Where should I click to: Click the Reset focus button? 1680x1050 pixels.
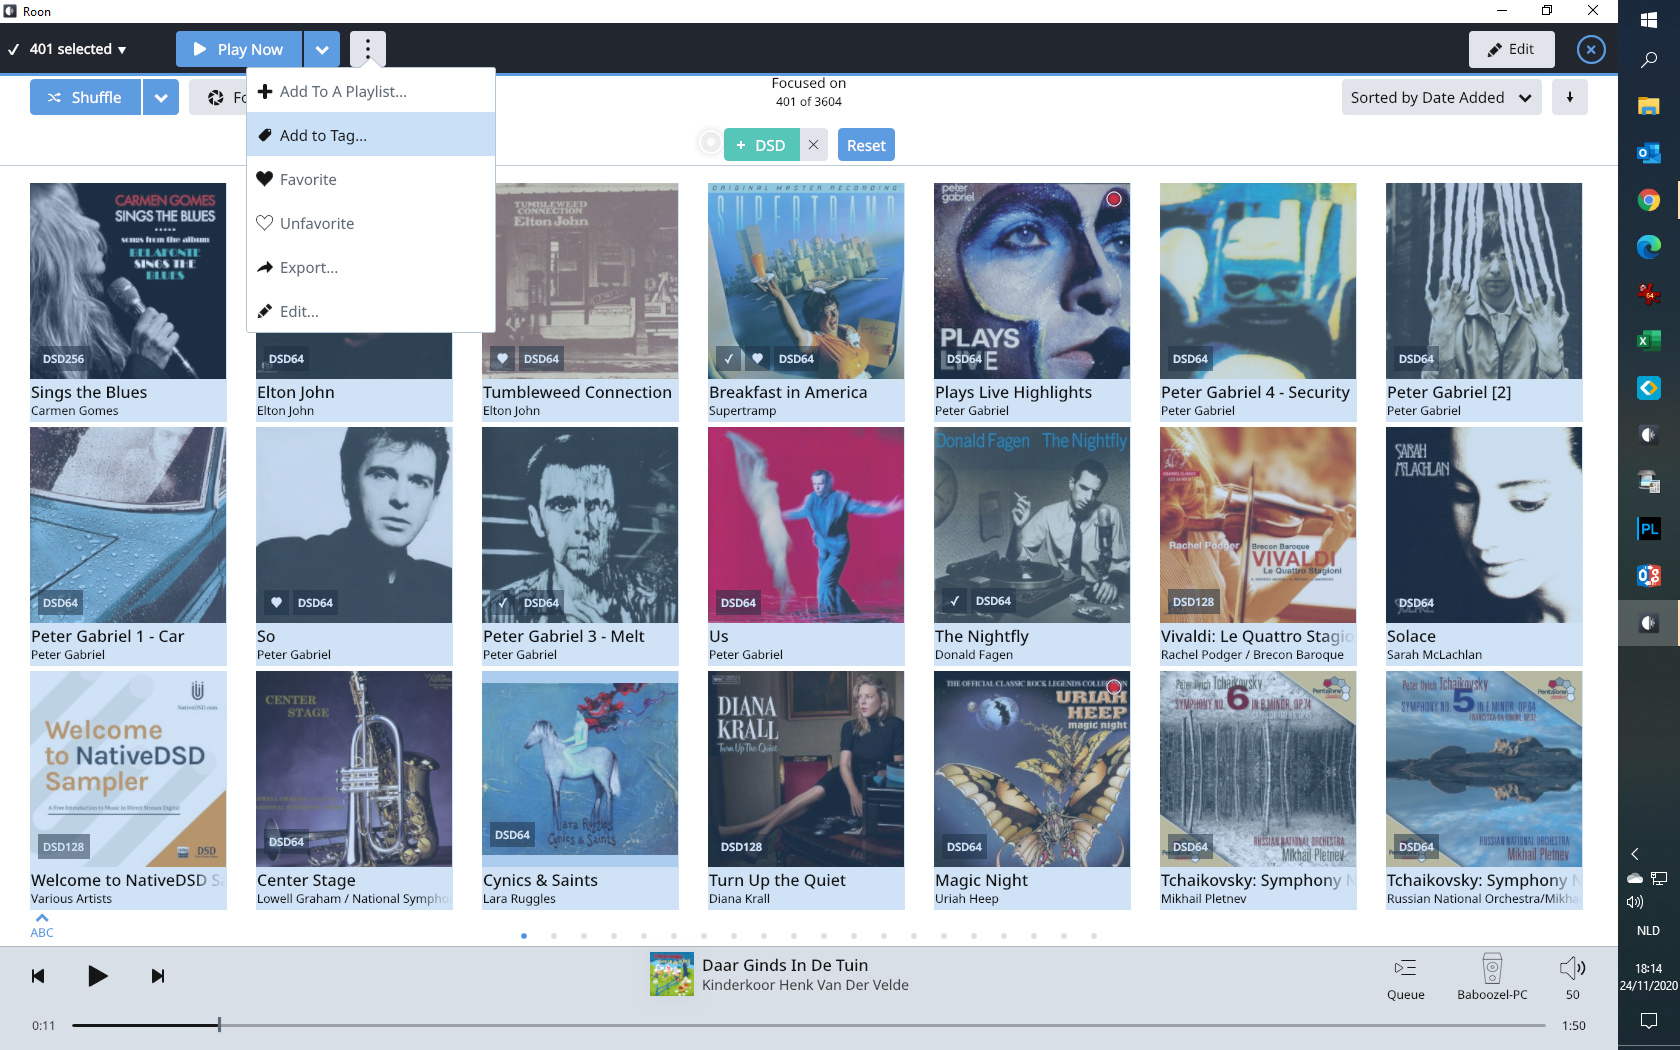click(866, 145)
